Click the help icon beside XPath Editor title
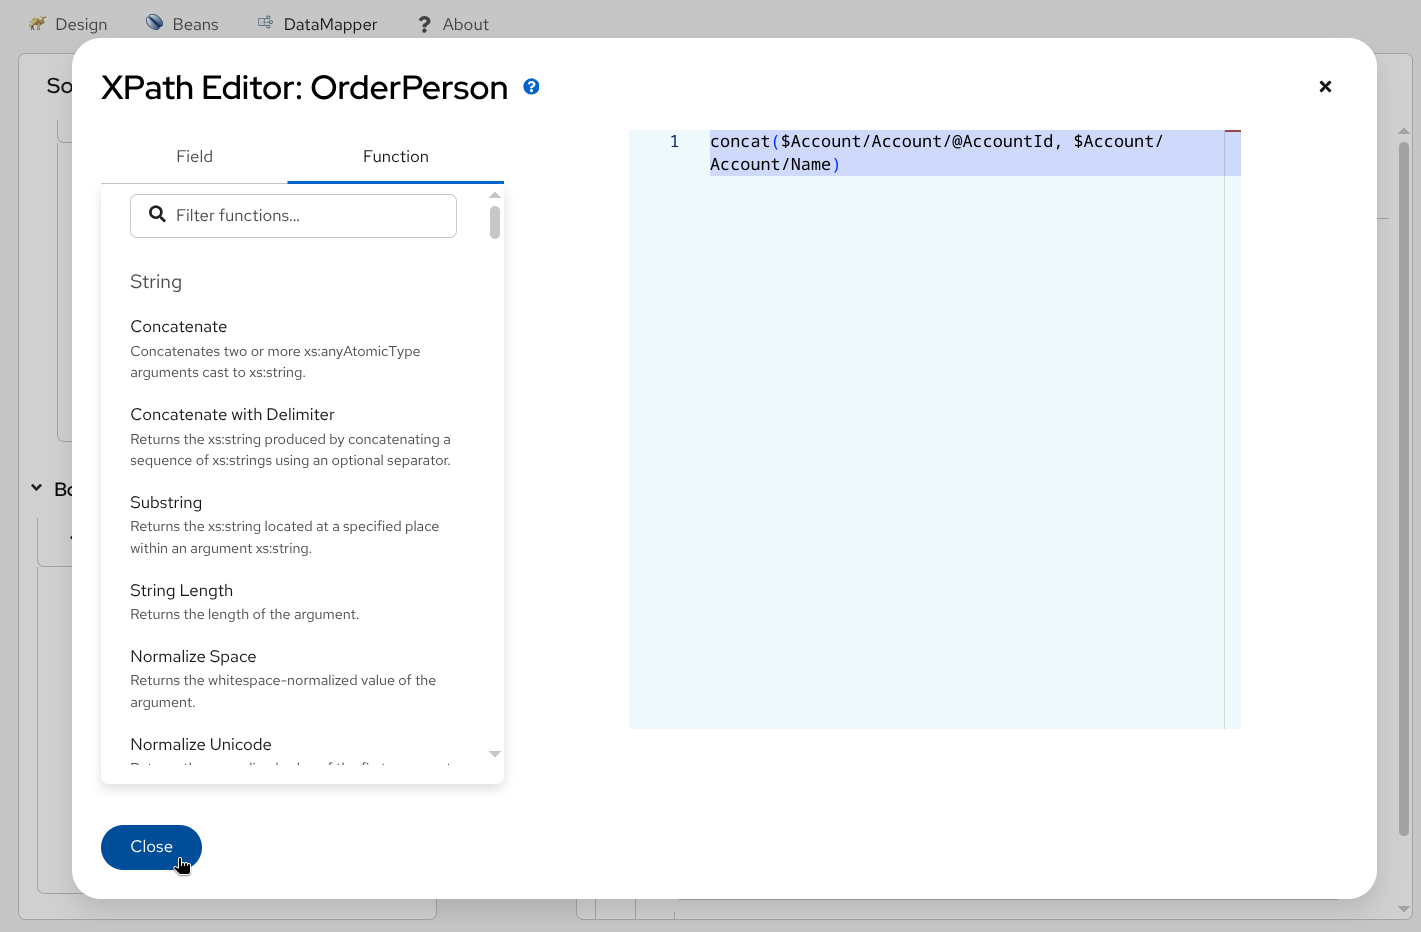 coord(531,87)
